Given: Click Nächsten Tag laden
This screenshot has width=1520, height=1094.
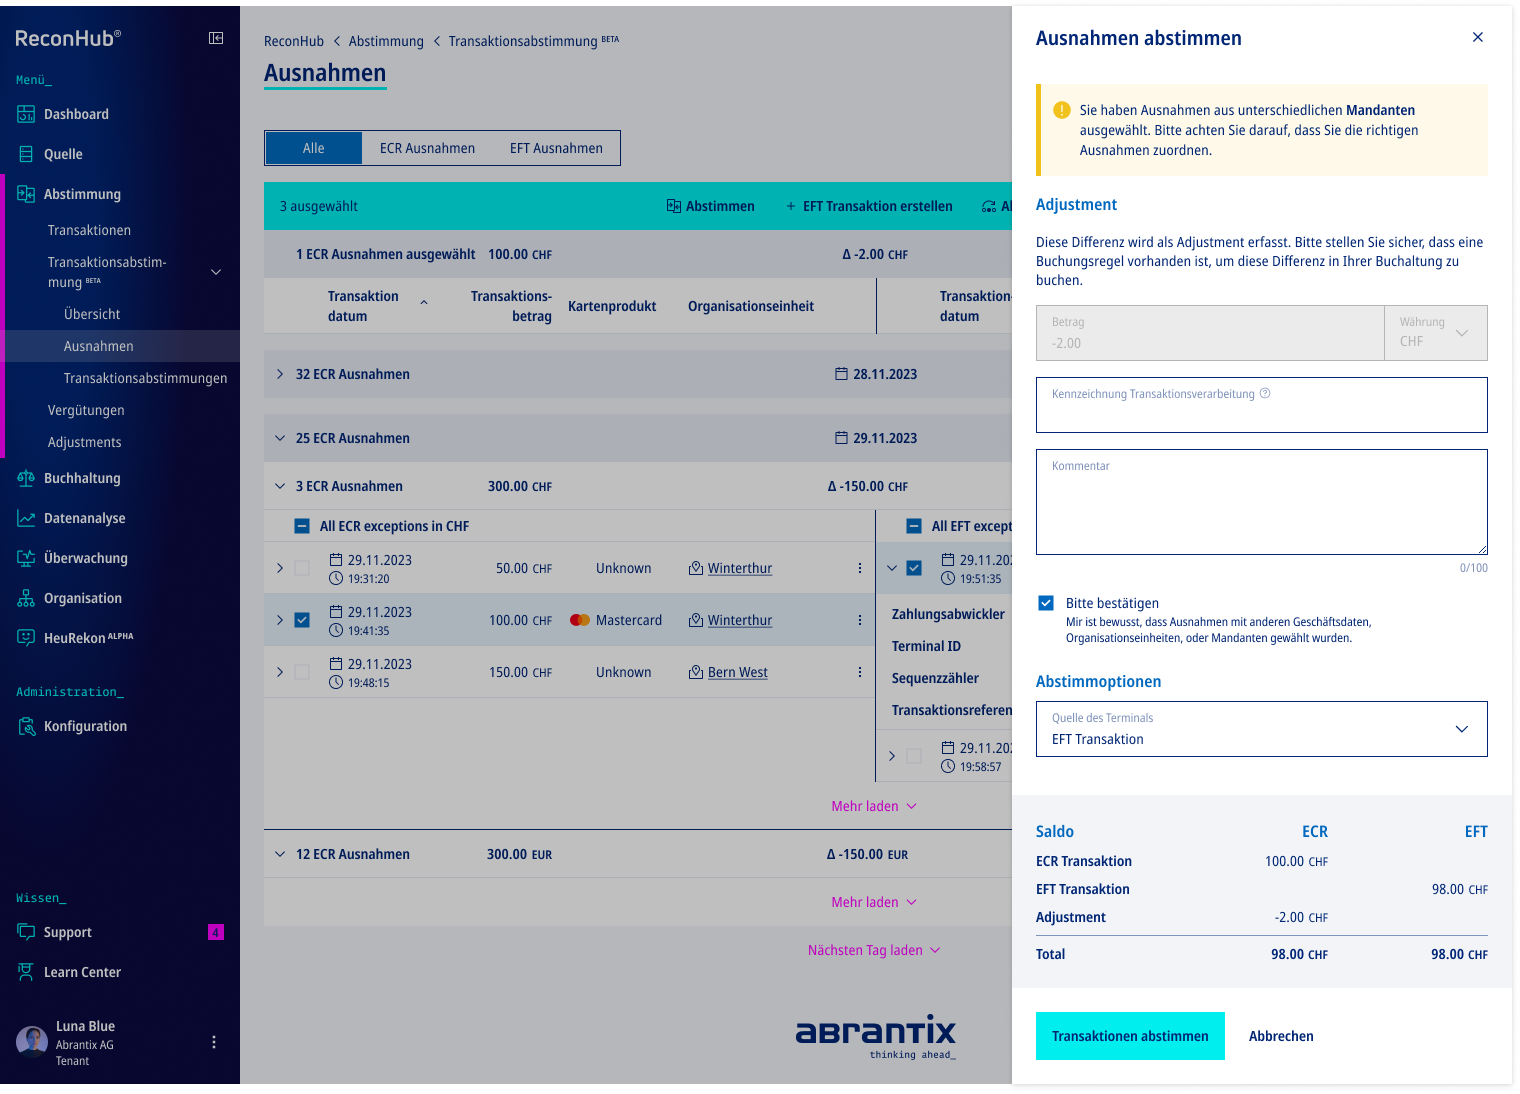Looking at the screenshot, I should click(x=874, y=950).
